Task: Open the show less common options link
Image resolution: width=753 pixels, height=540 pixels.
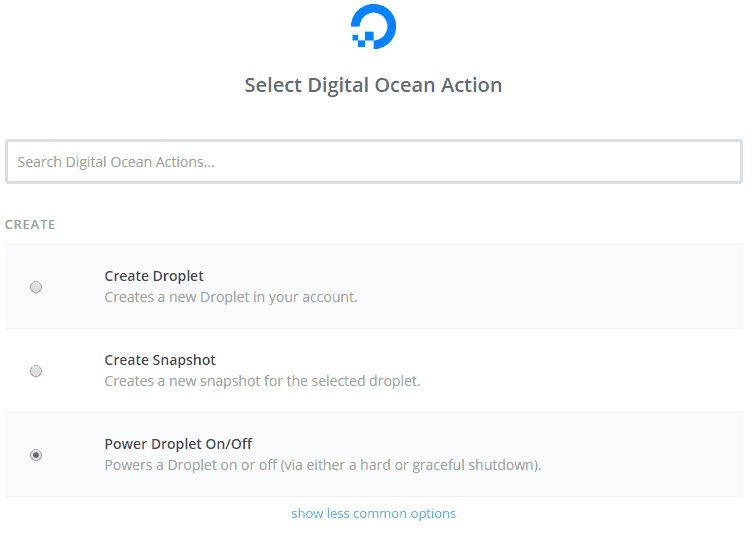Action: [373, 513]
